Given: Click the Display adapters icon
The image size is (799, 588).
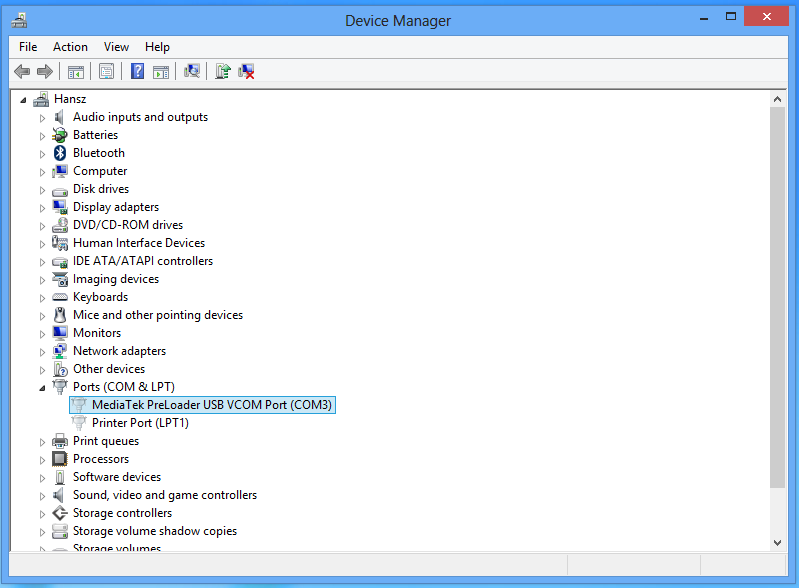Looking at the screenshot, I should tap(60, 207).
